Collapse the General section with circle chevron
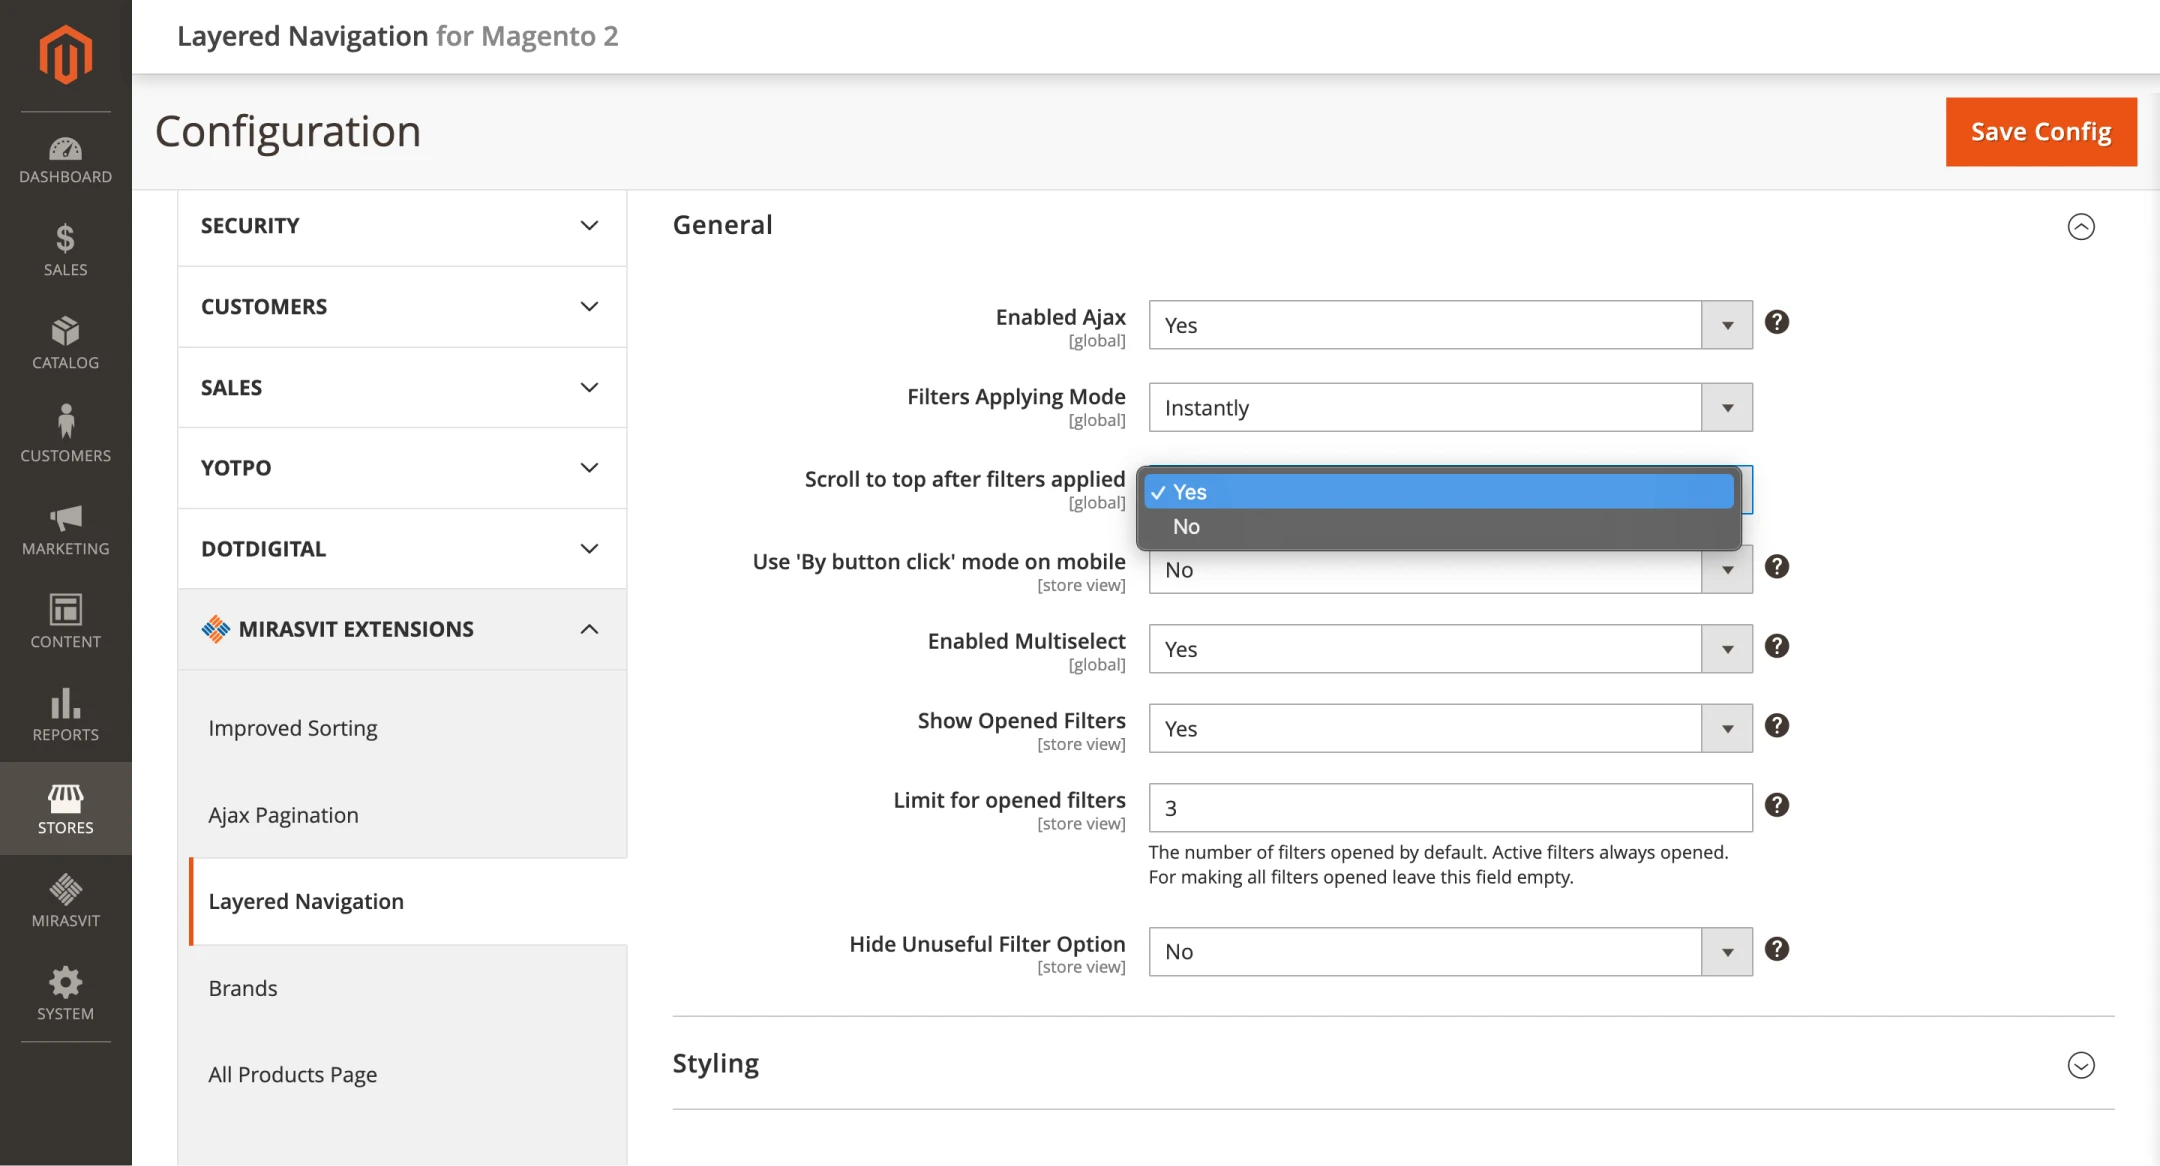 point(2080,227)
